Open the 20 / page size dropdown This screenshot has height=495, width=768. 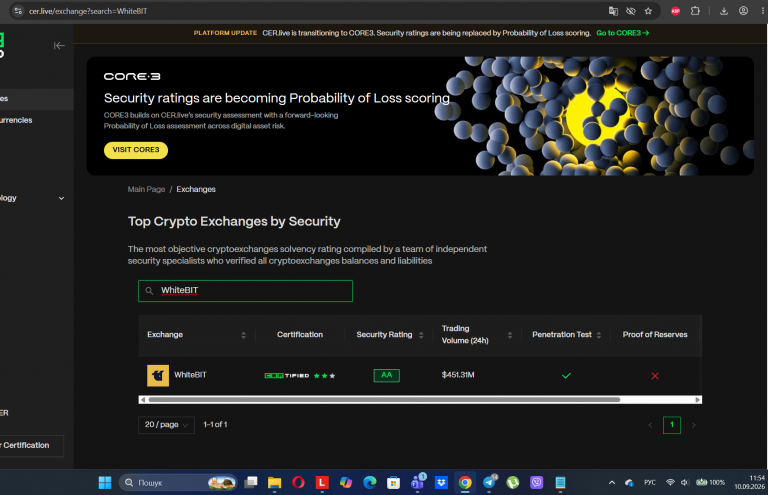[166, 425]
